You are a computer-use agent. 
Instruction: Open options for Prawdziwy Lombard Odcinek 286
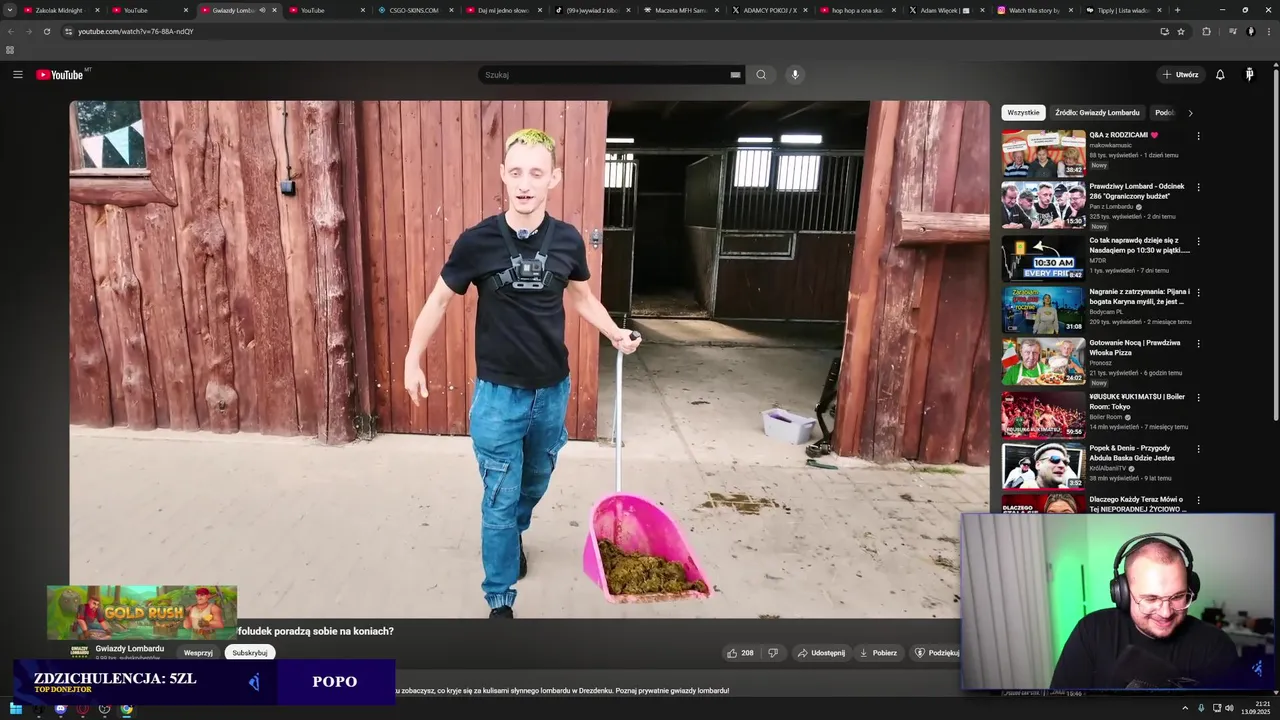(x=1198, y=187)
